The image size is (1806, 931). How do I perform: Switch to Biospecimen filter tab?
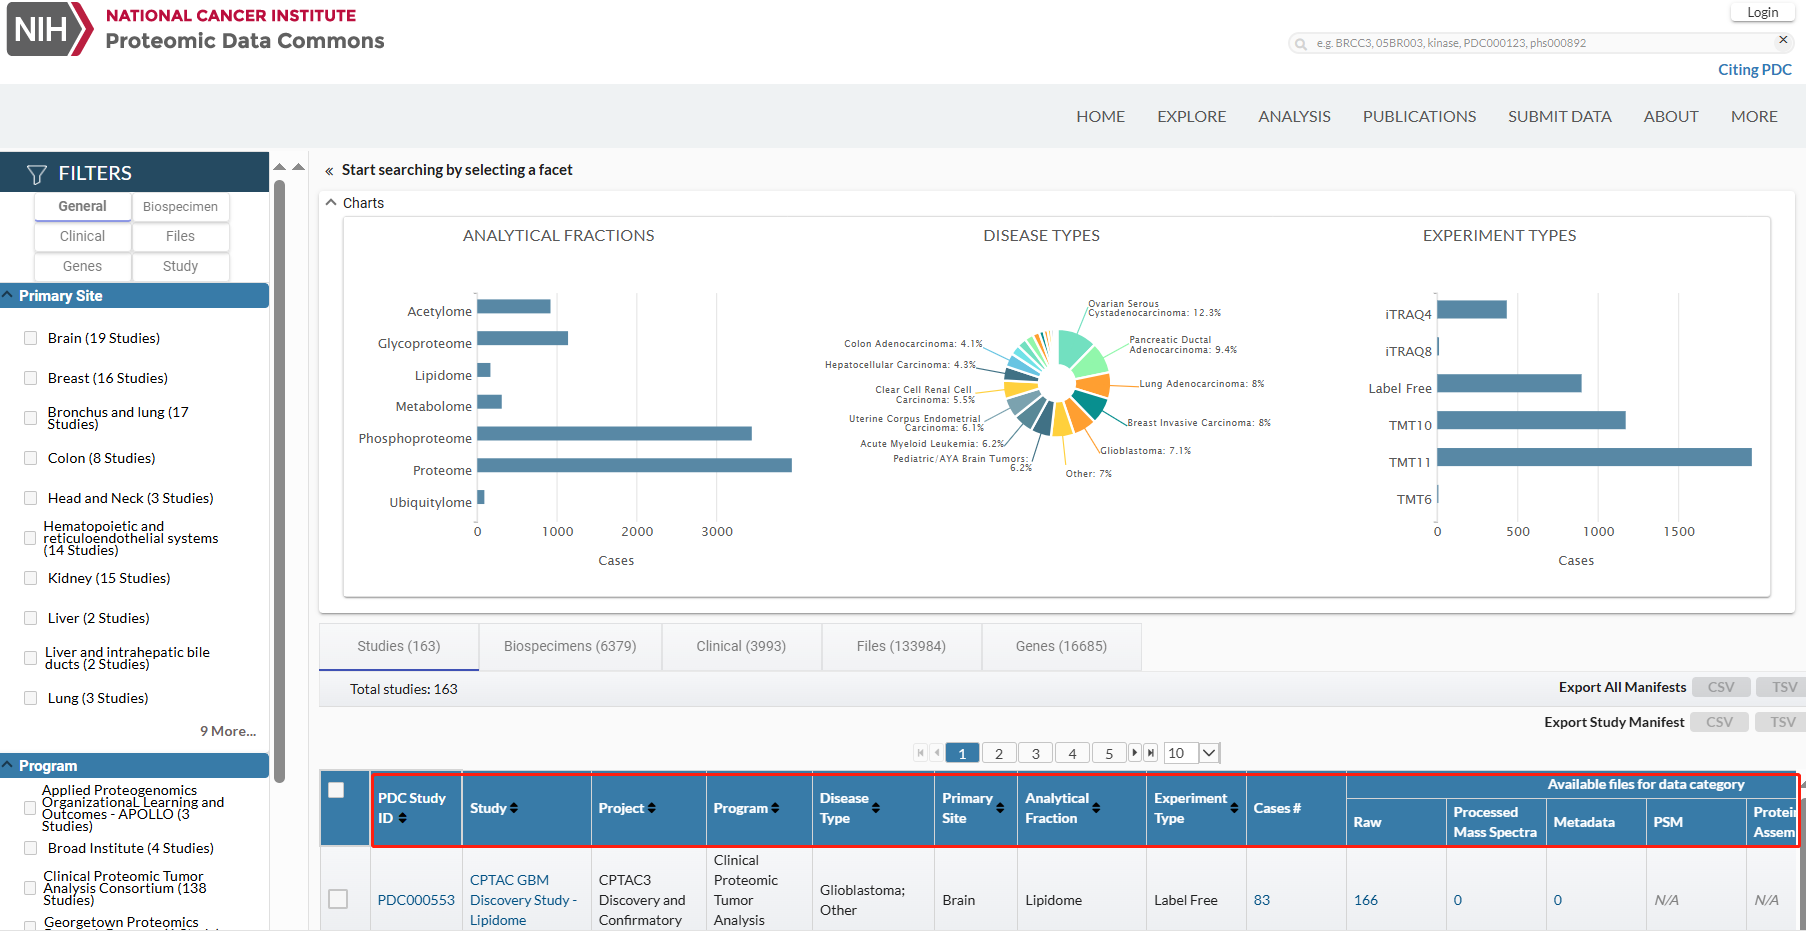[x=180, y=207]
